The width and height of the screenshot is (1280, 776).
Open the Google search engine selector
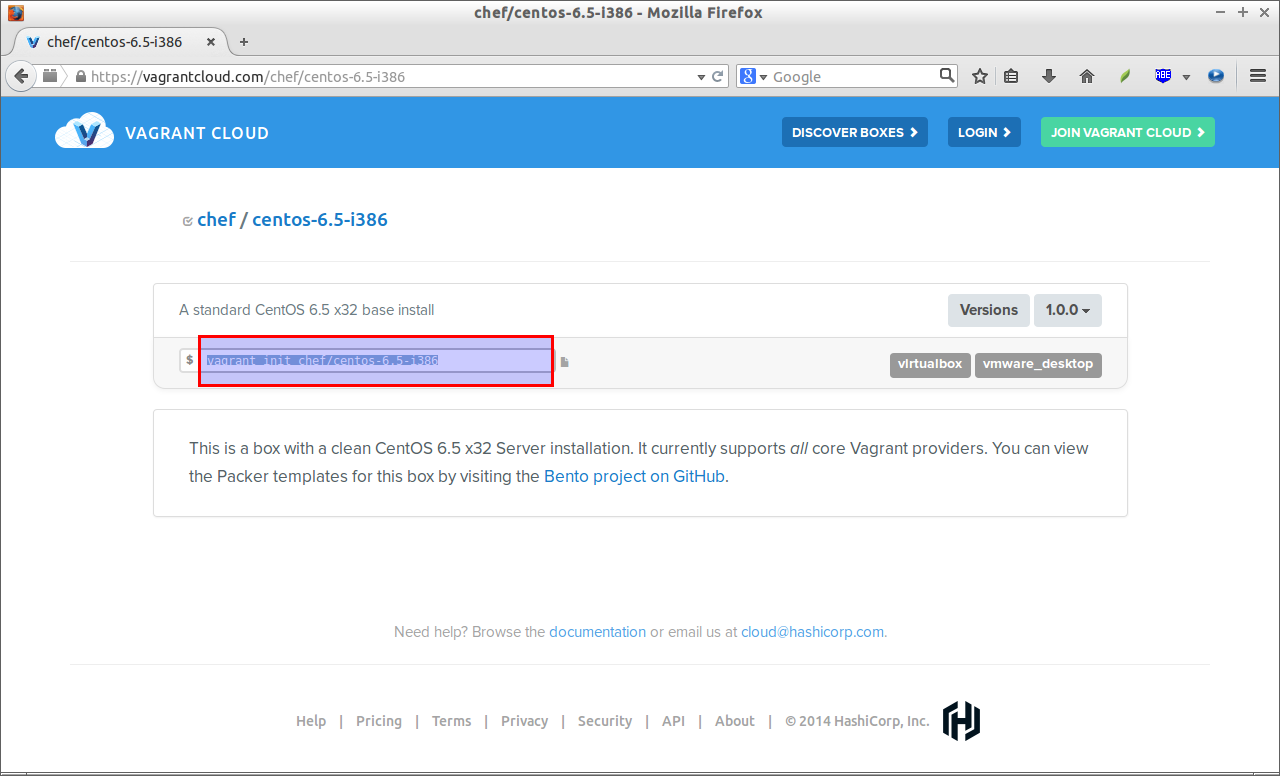(x=753, y=76)
